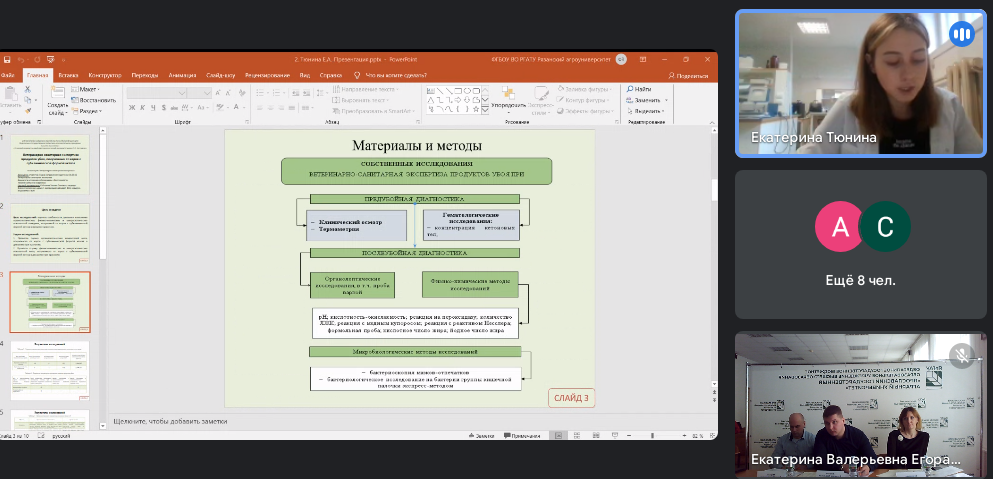The height and width of the screenshot is (479, 993).
Task: Increase font size with larger A
Action: [x=218, y=93]
